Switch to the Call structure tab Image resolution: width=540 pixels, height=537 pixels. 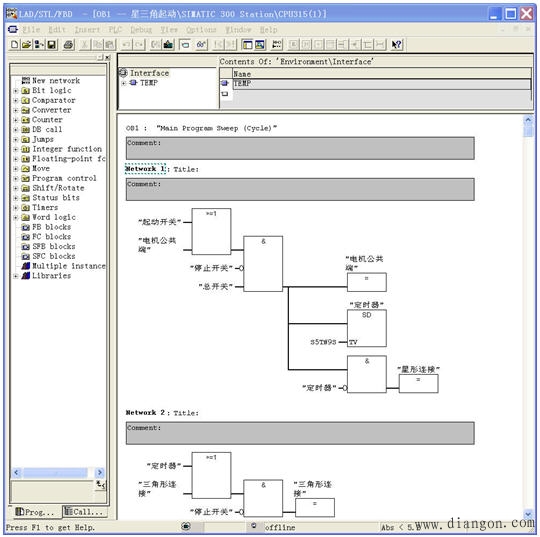(85, 512)
